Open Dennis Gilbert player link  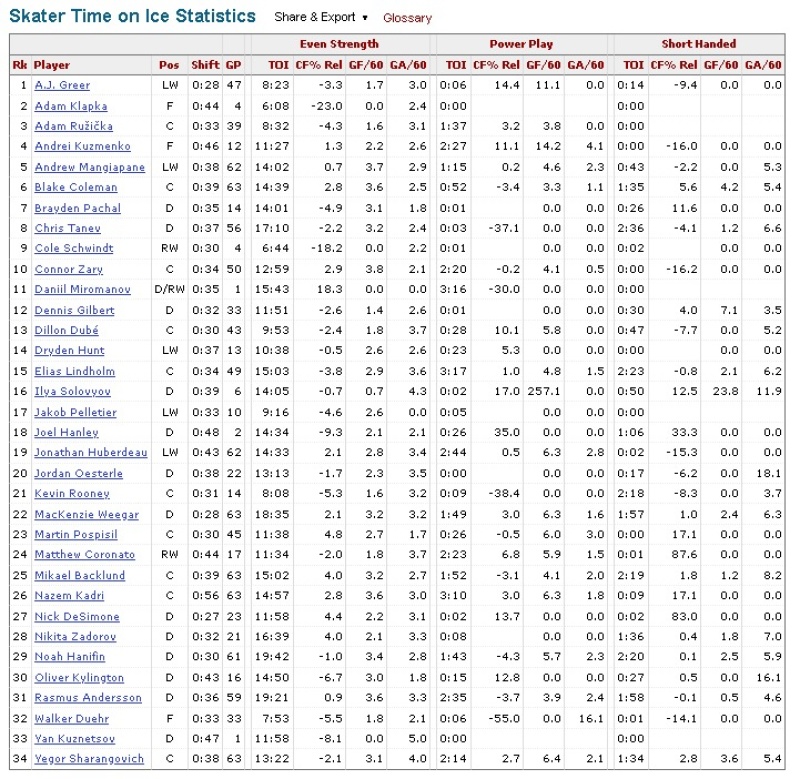point(74,310)
